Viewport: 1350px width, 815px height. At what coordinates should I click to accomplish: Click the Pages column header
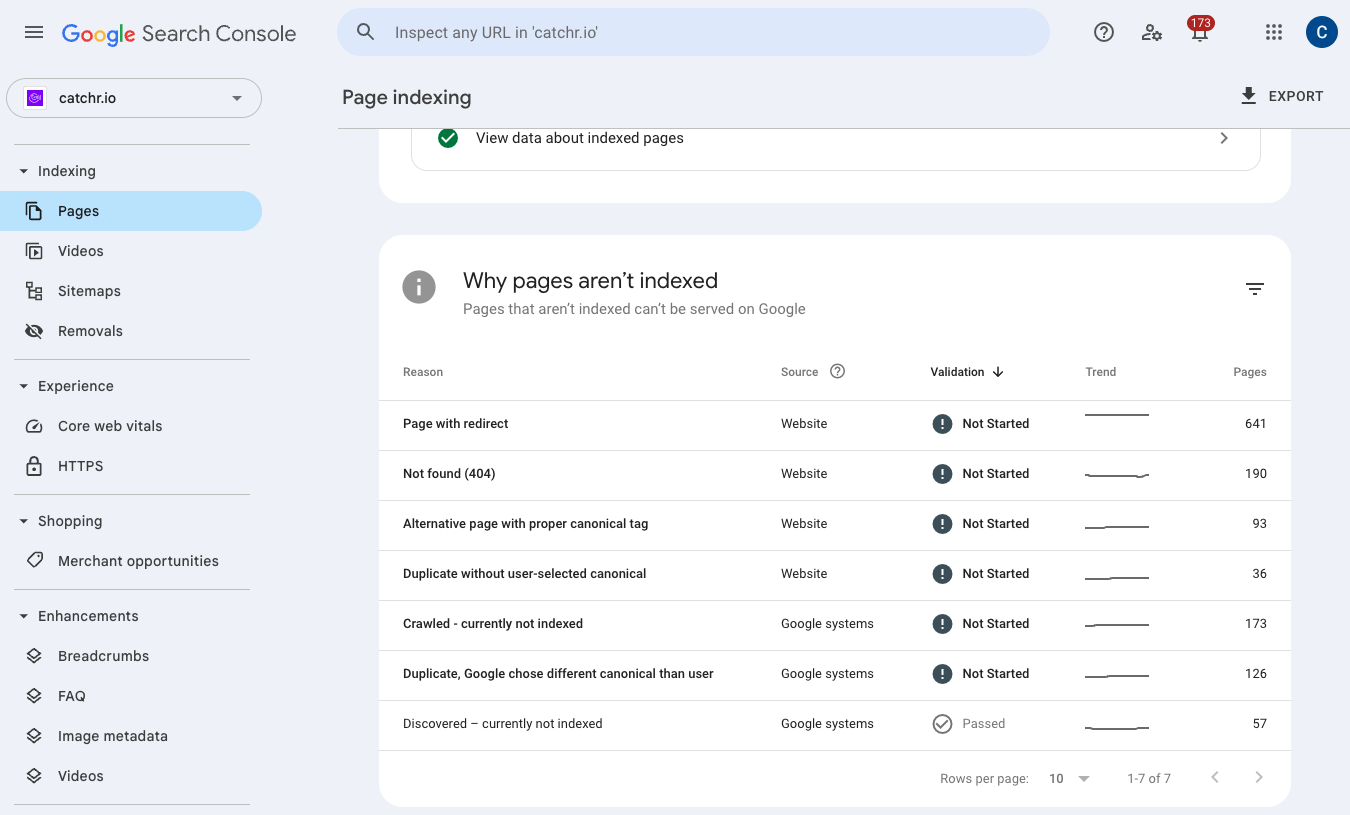click(x=1250, y=372)
